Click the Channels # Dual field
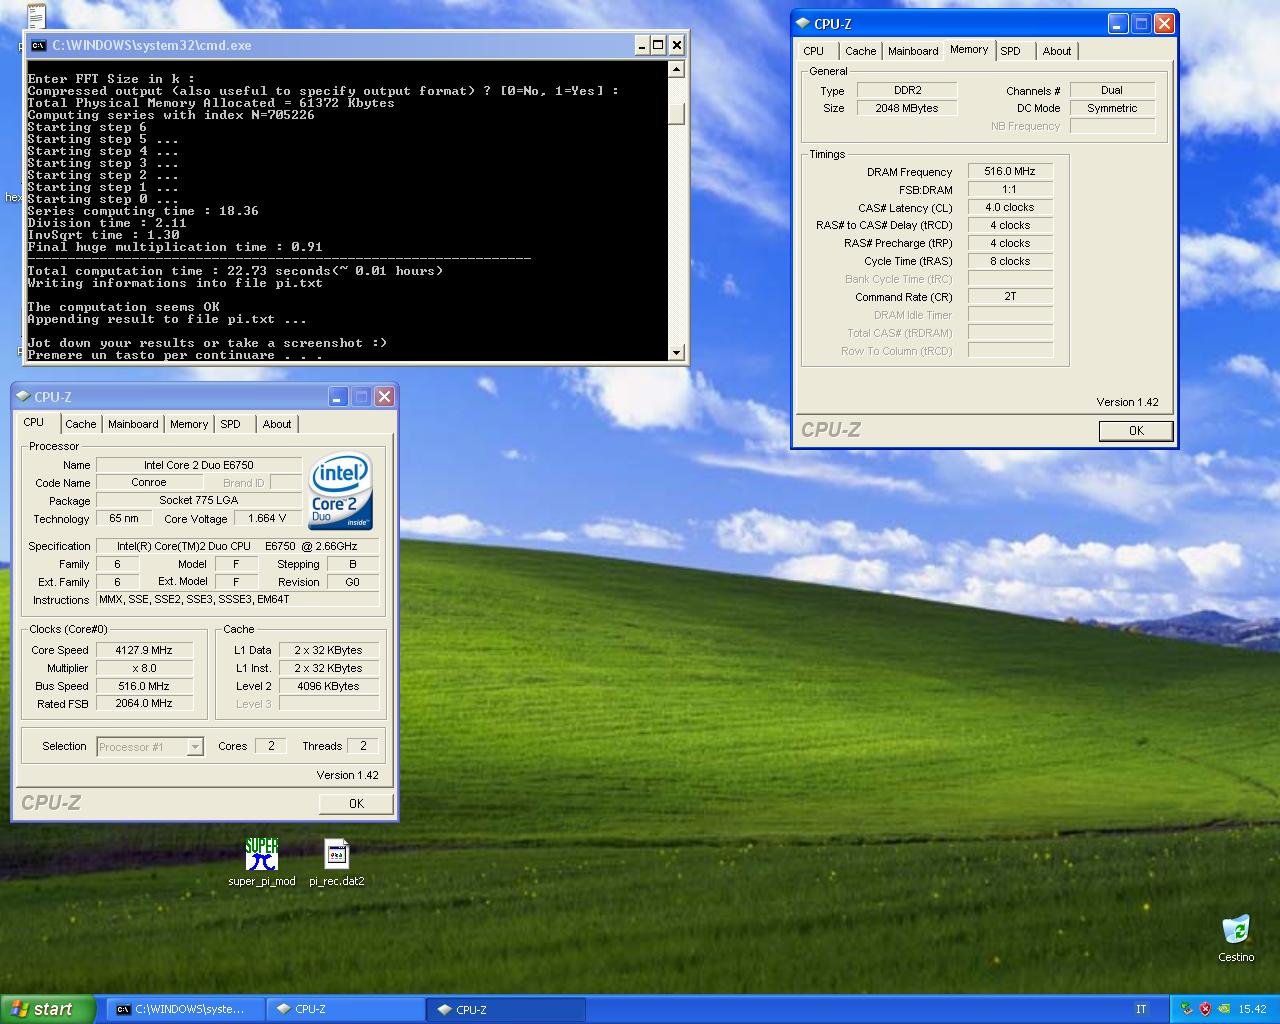 pyautogui.click(x=1112, y=90)
